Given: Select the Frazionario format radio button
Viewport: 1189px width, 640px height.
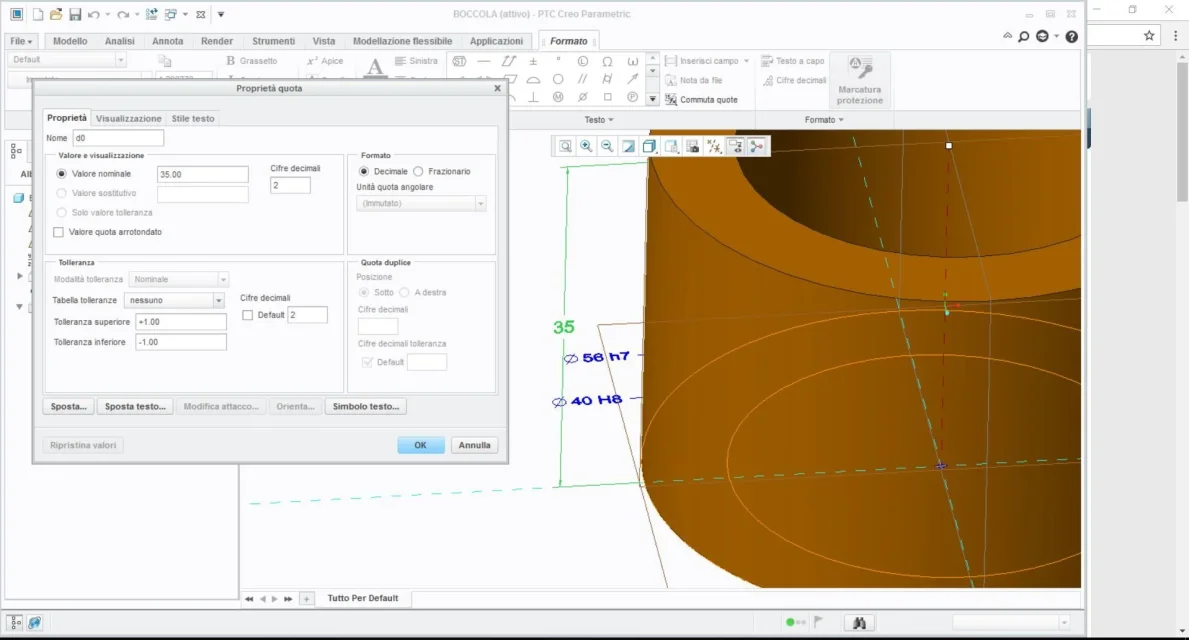Looking at the screenshot, I should coord(418,171).
